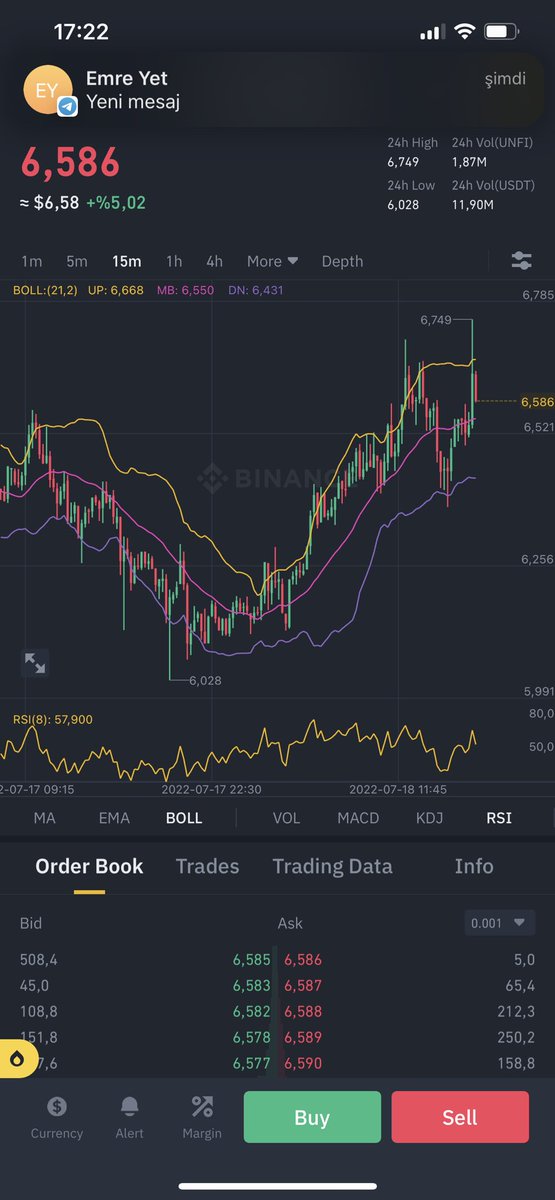The image size is (555, 1200).
Task: Tap the 24h High value 6,749
Action: pyautogui.click(x=403, y=162)
